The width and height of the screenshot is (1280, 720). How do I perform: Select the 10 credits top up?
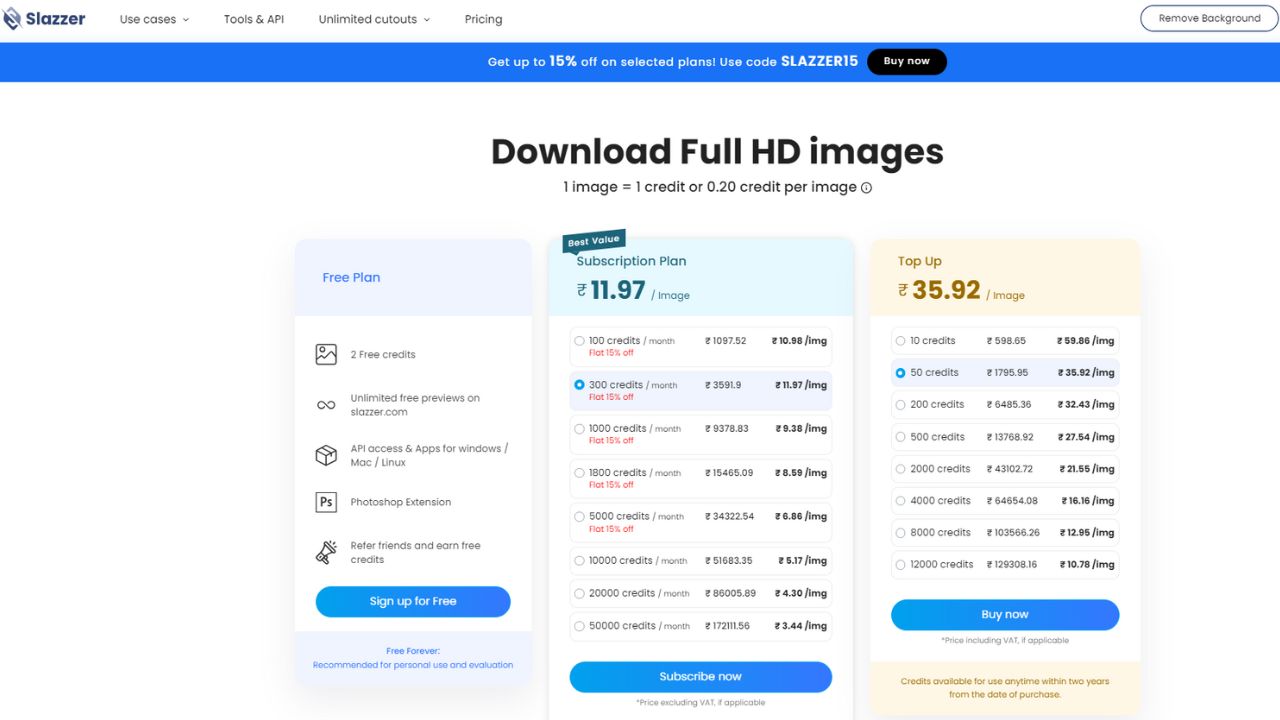pyautogui.click(x=1005, y=340)
